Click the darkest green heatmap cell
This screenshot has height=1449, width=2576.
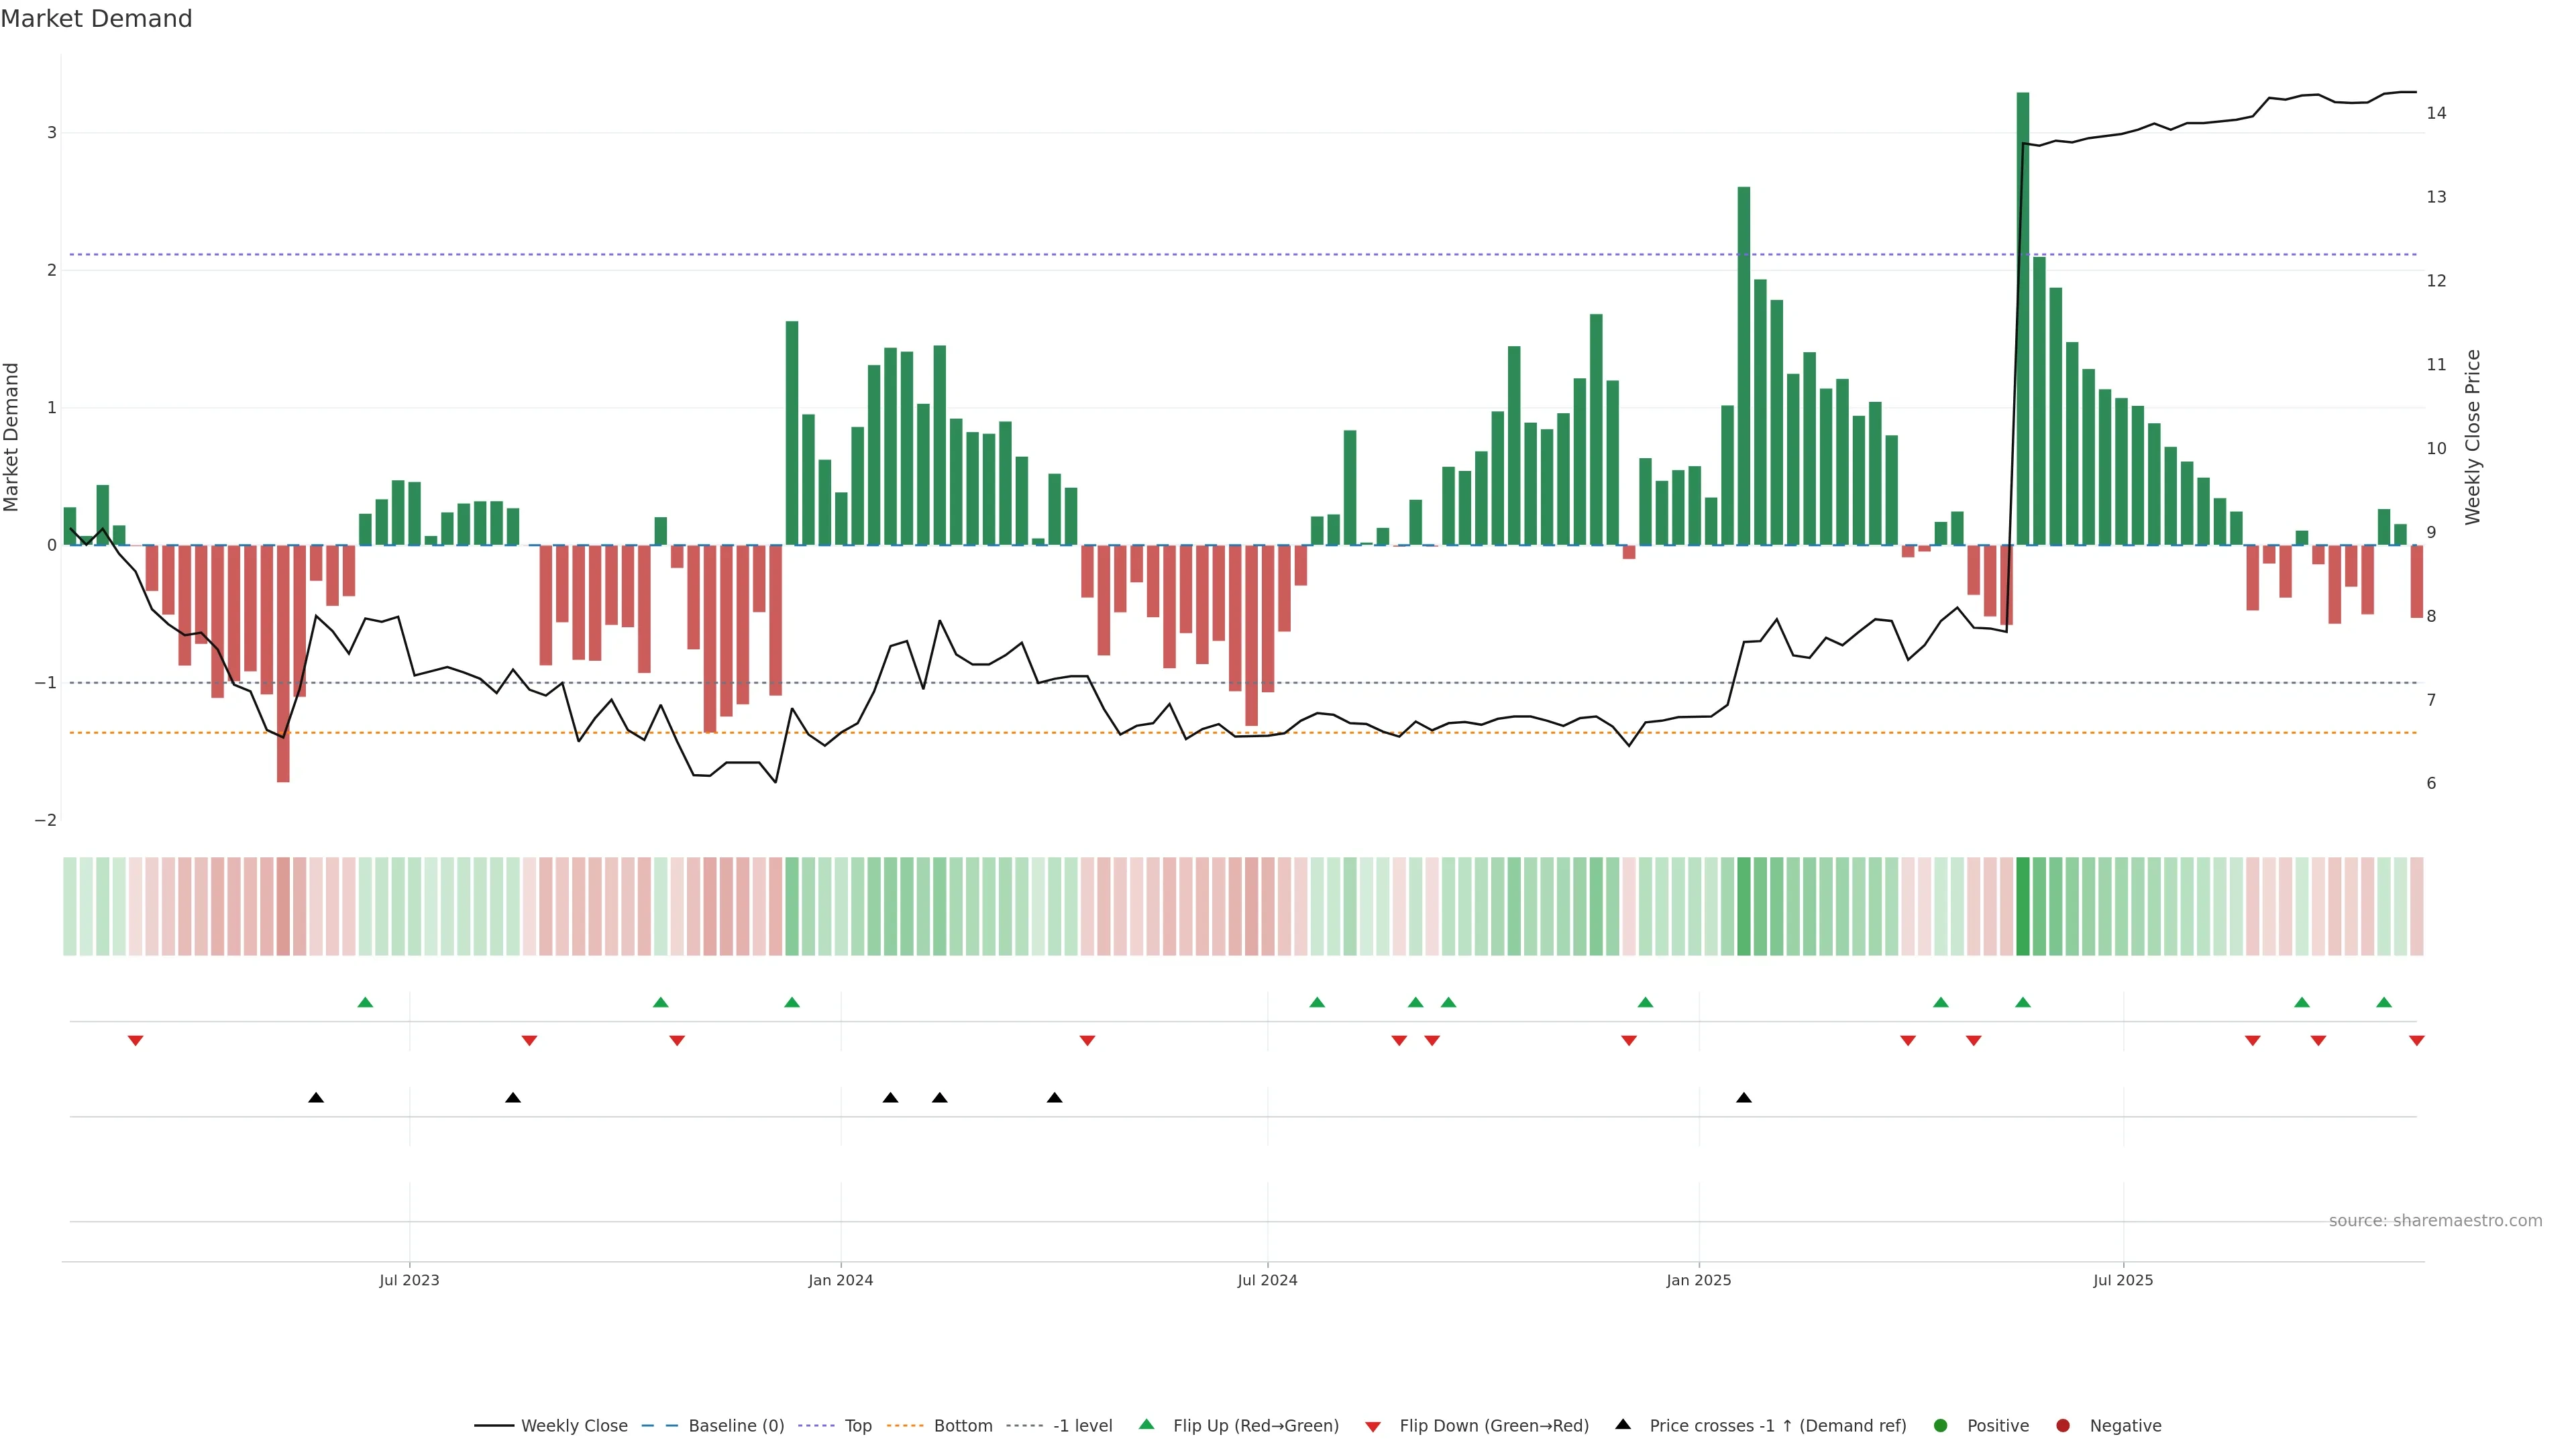tap(2023, 906)
